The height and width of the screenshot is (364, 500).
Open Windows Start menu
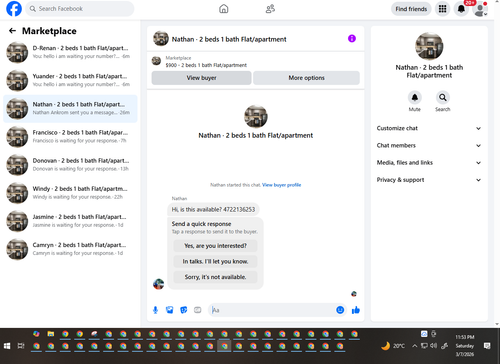tap(7, 346)
